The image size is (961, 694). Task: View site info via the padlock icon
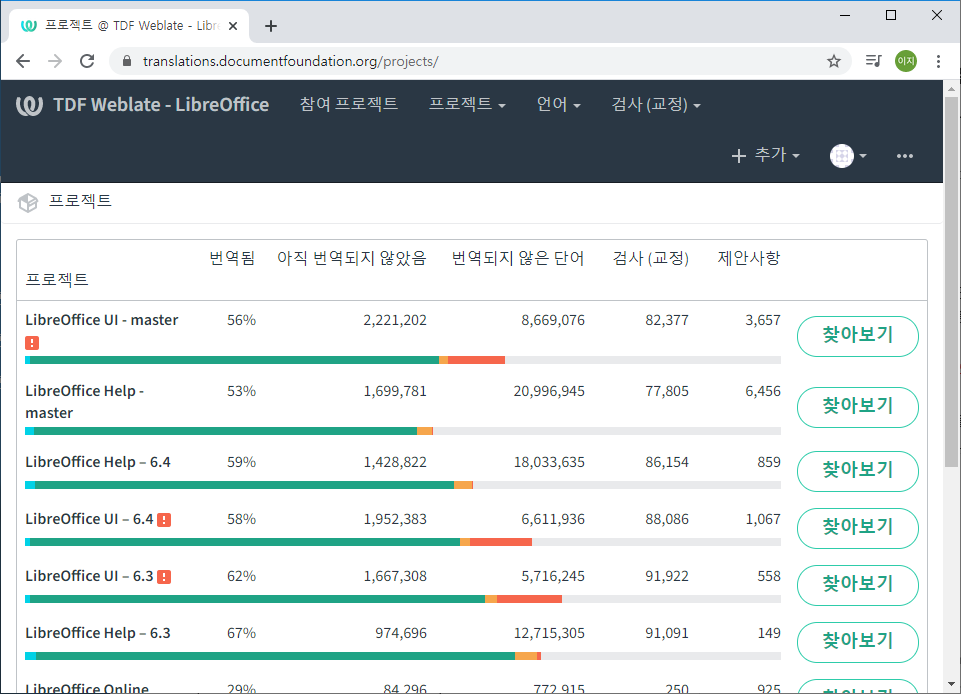pos(127,61)
